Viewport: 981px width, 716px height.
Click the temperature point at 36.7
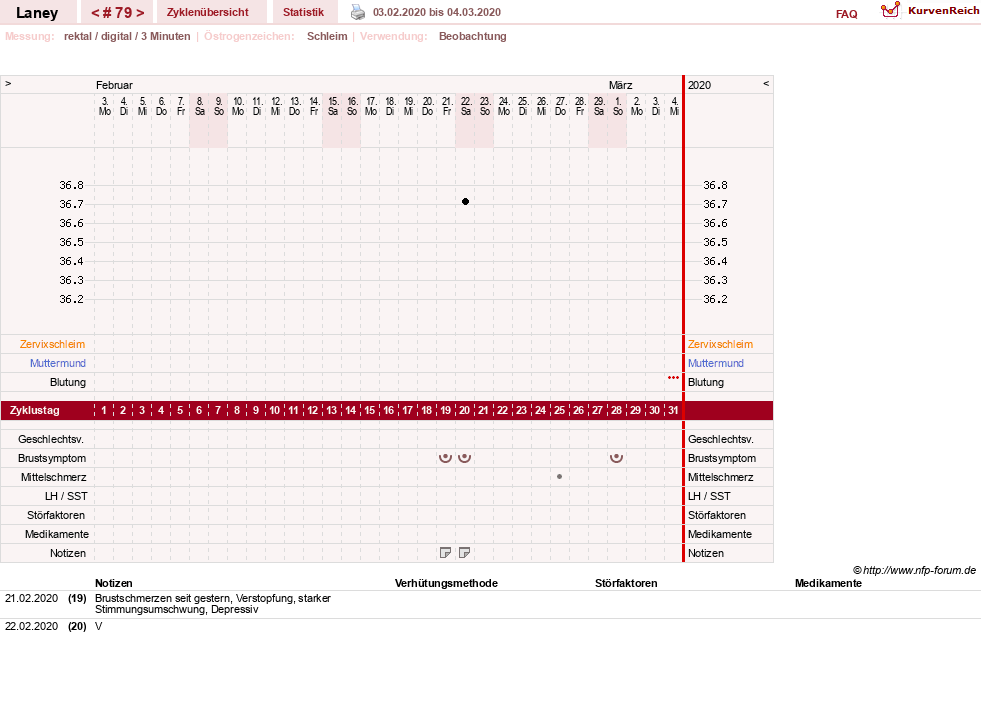coord(465,202)
